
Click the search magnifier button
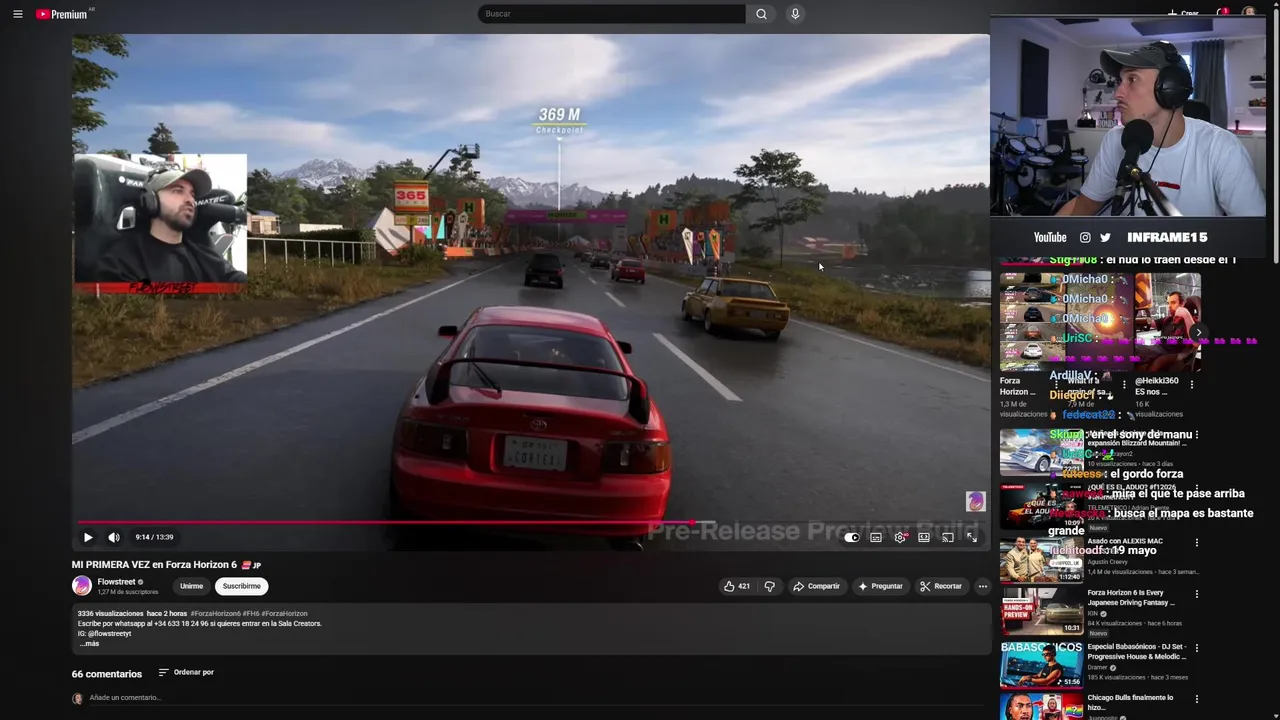[x=761, y=14]
